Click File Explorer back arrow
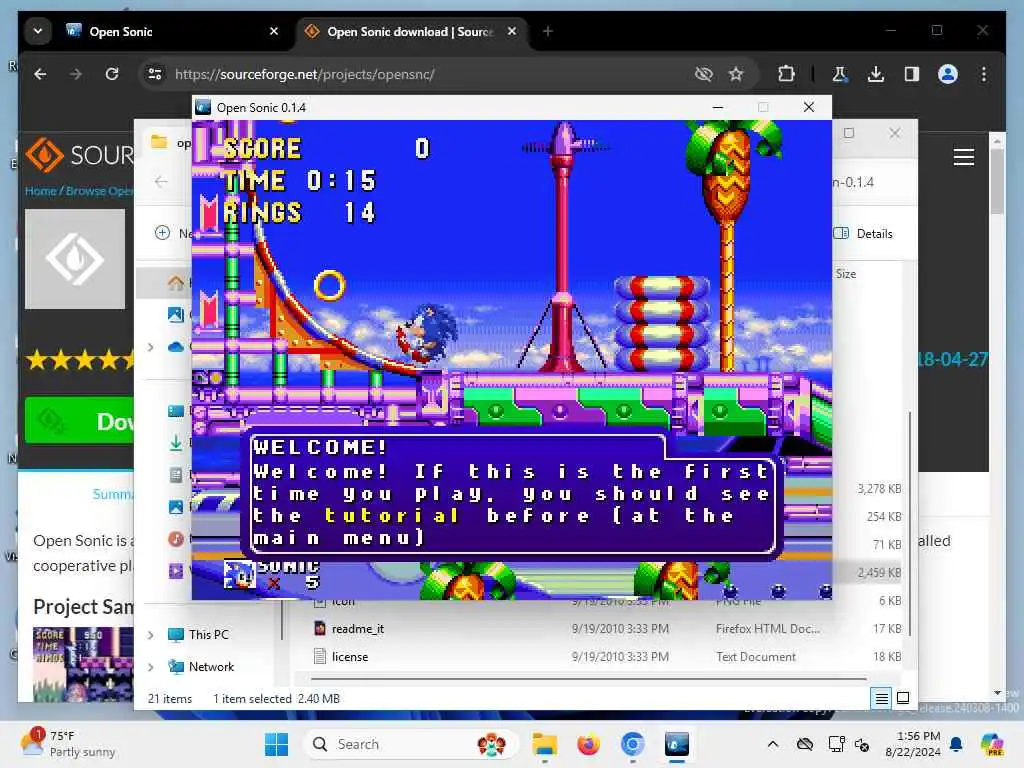 point(161,182)
